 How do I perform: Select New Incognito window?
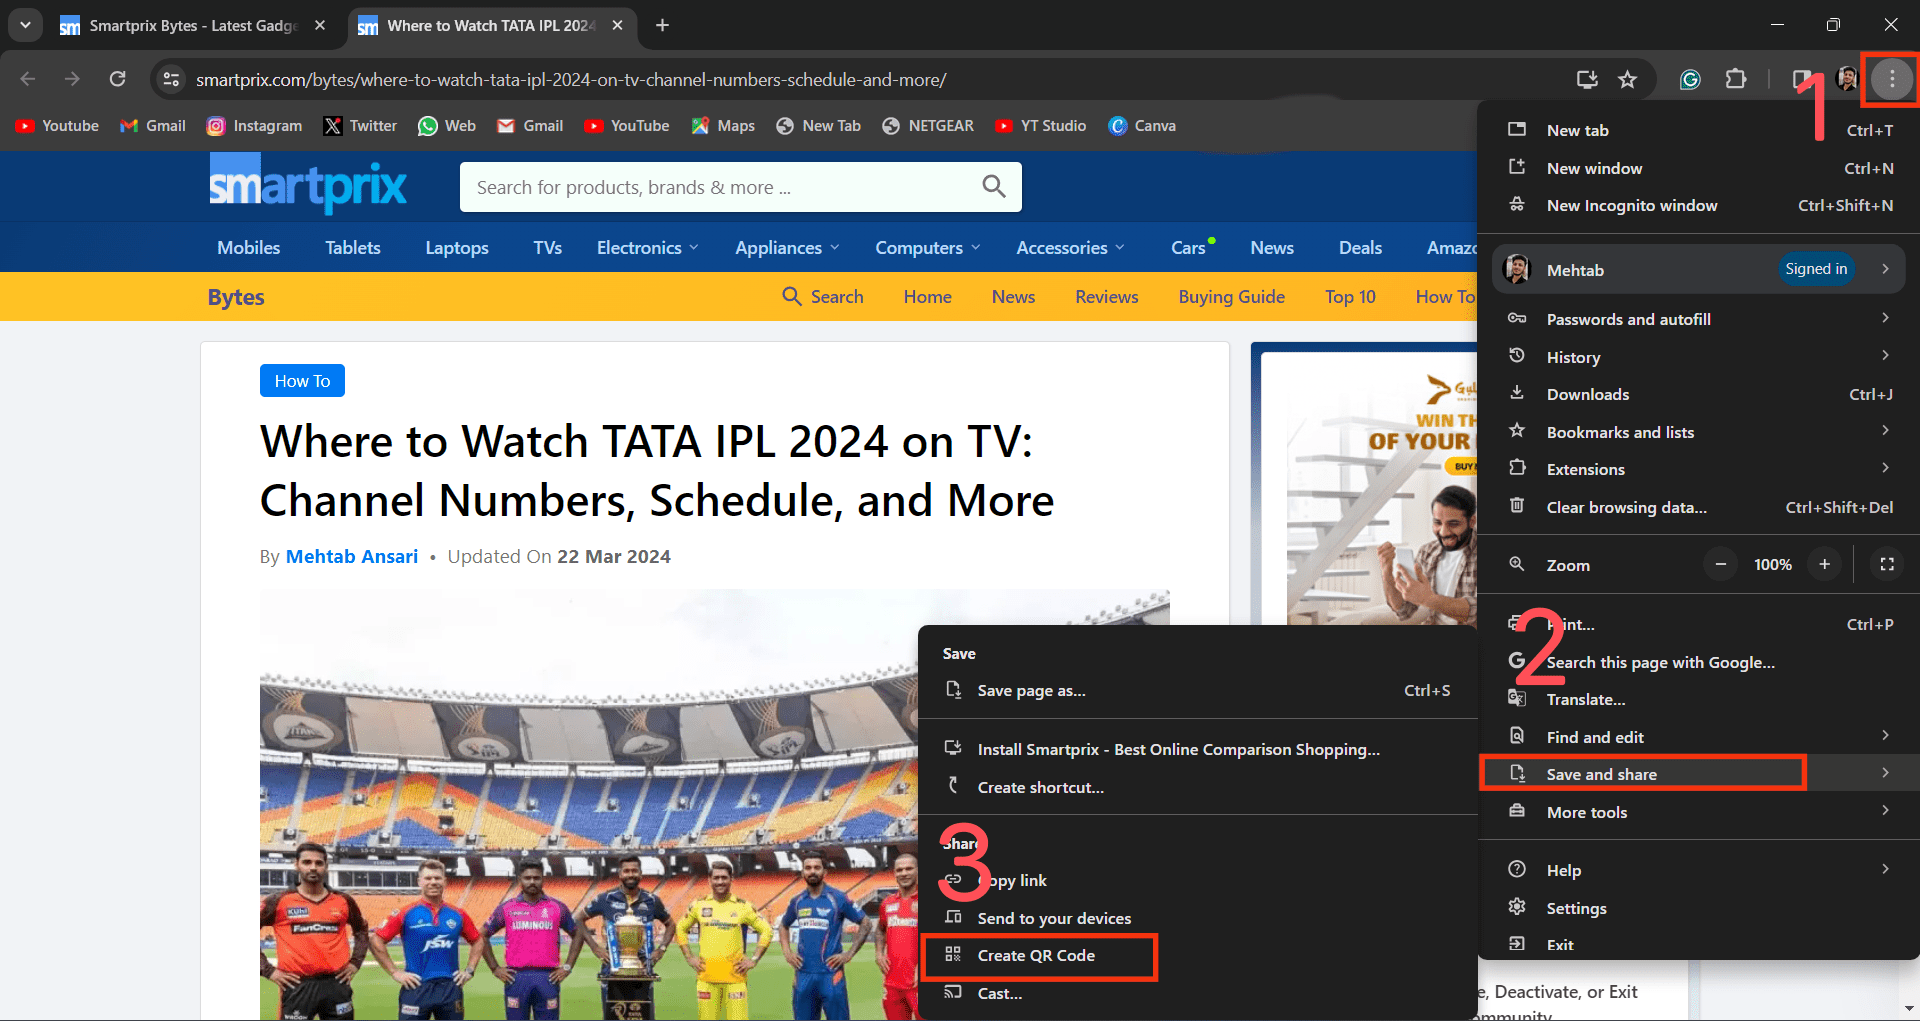(x=1700, y=205)
